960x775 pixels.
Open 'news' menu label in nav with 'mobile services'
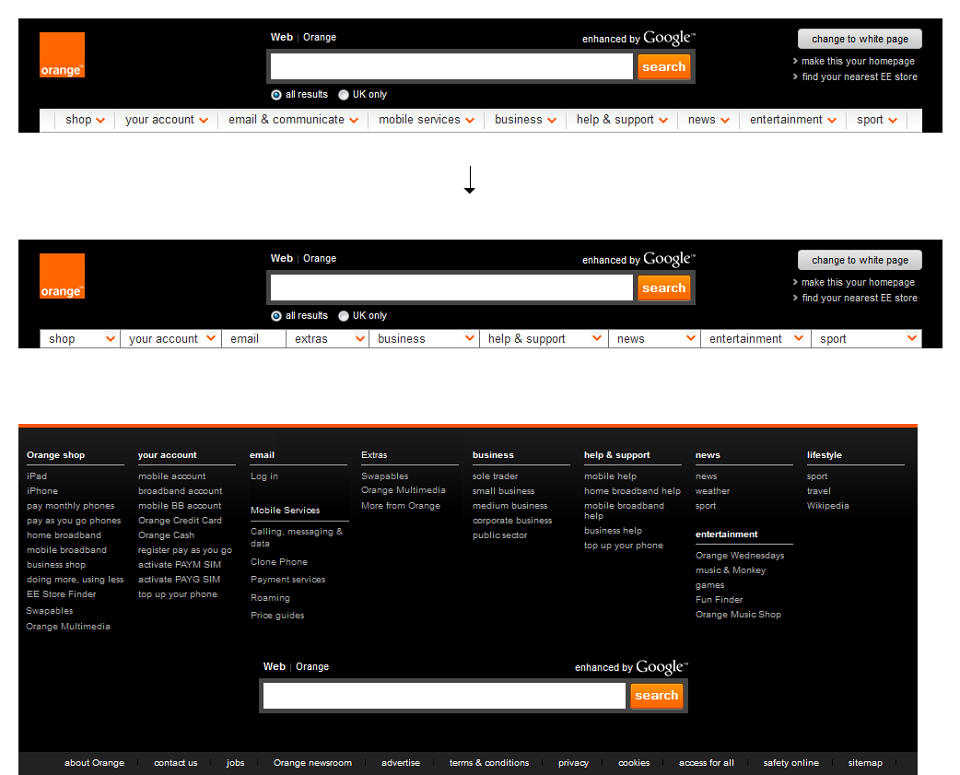(x=702, y=120)
